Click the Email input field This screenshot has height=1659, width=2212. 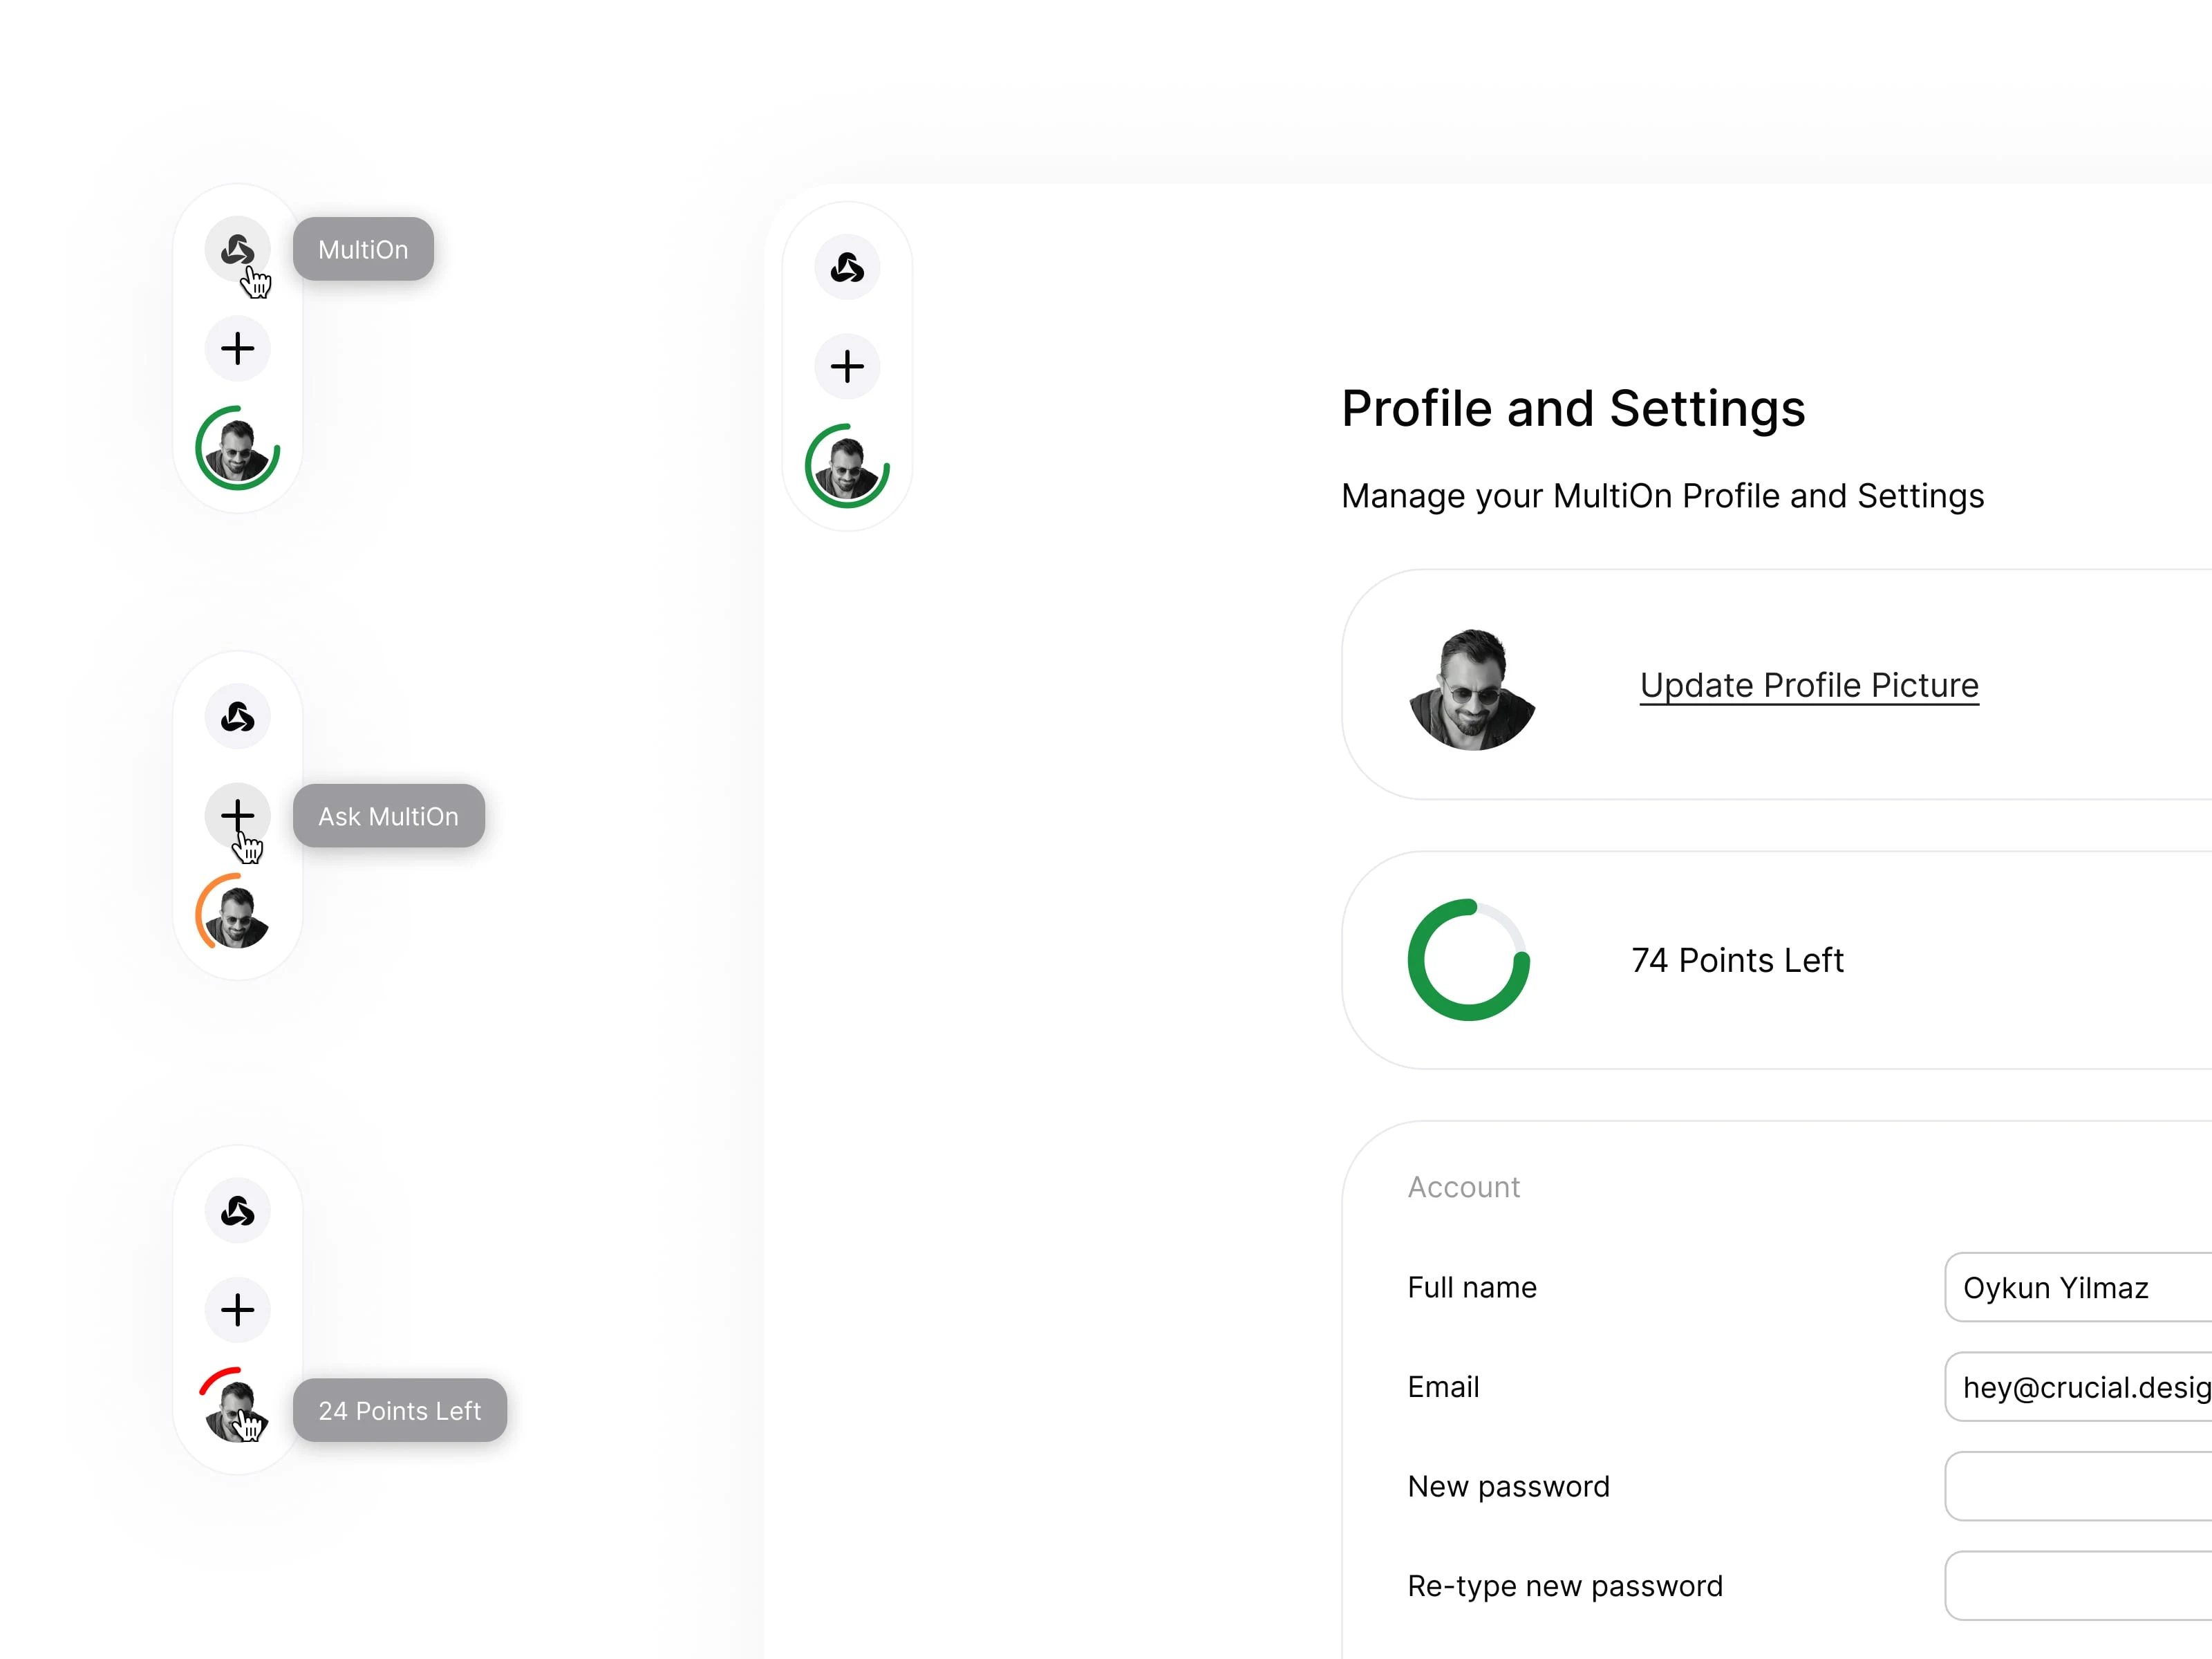coord(2078,1387)
